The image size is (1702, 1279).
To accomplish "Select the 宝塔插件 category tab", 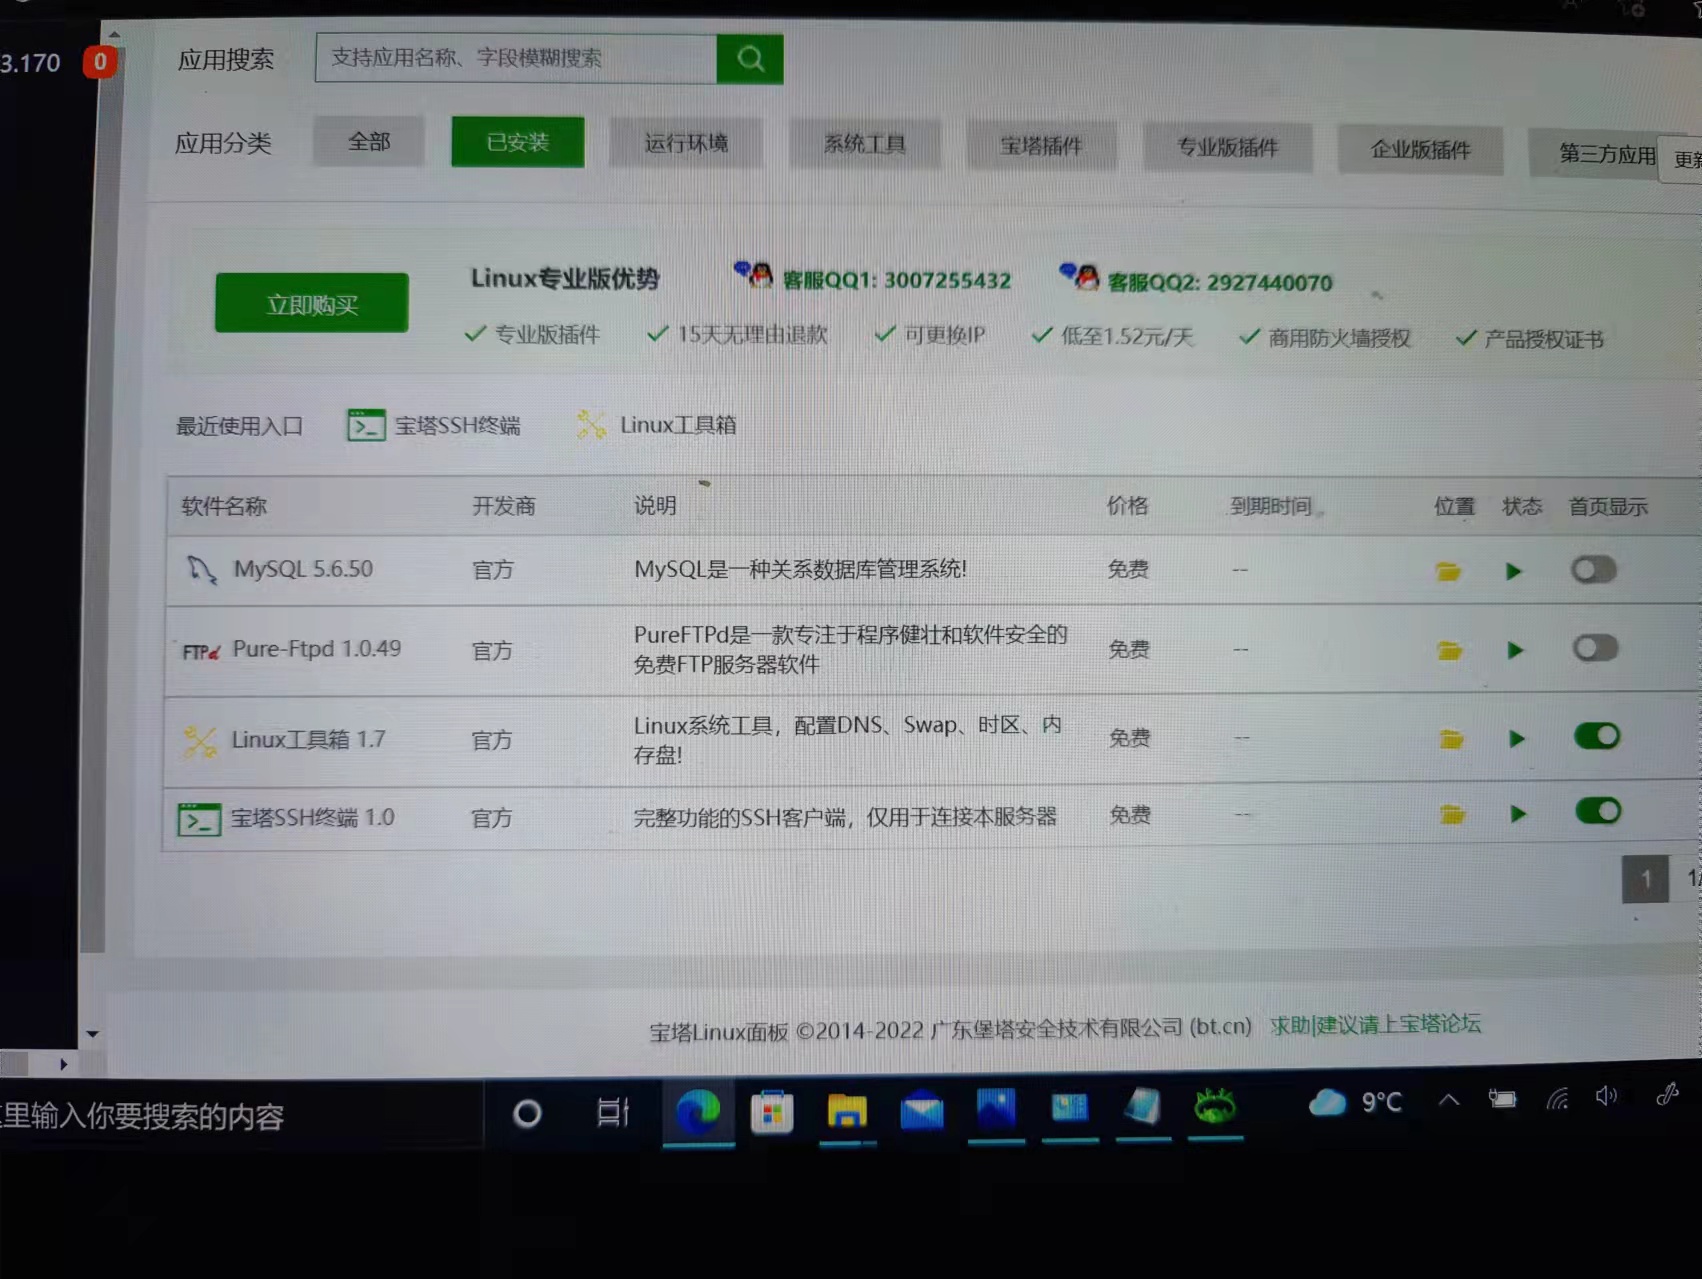I will tap(1041, 147).
